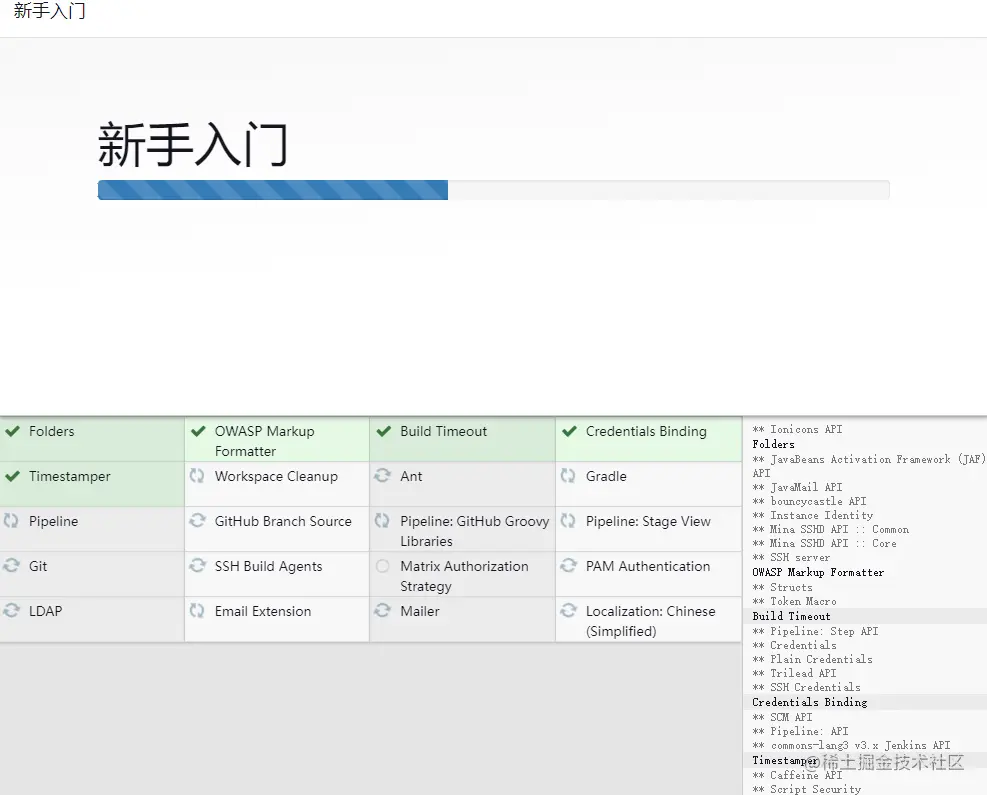
Task: Click the '** SSH server' log line
Action: coord(791,558)
